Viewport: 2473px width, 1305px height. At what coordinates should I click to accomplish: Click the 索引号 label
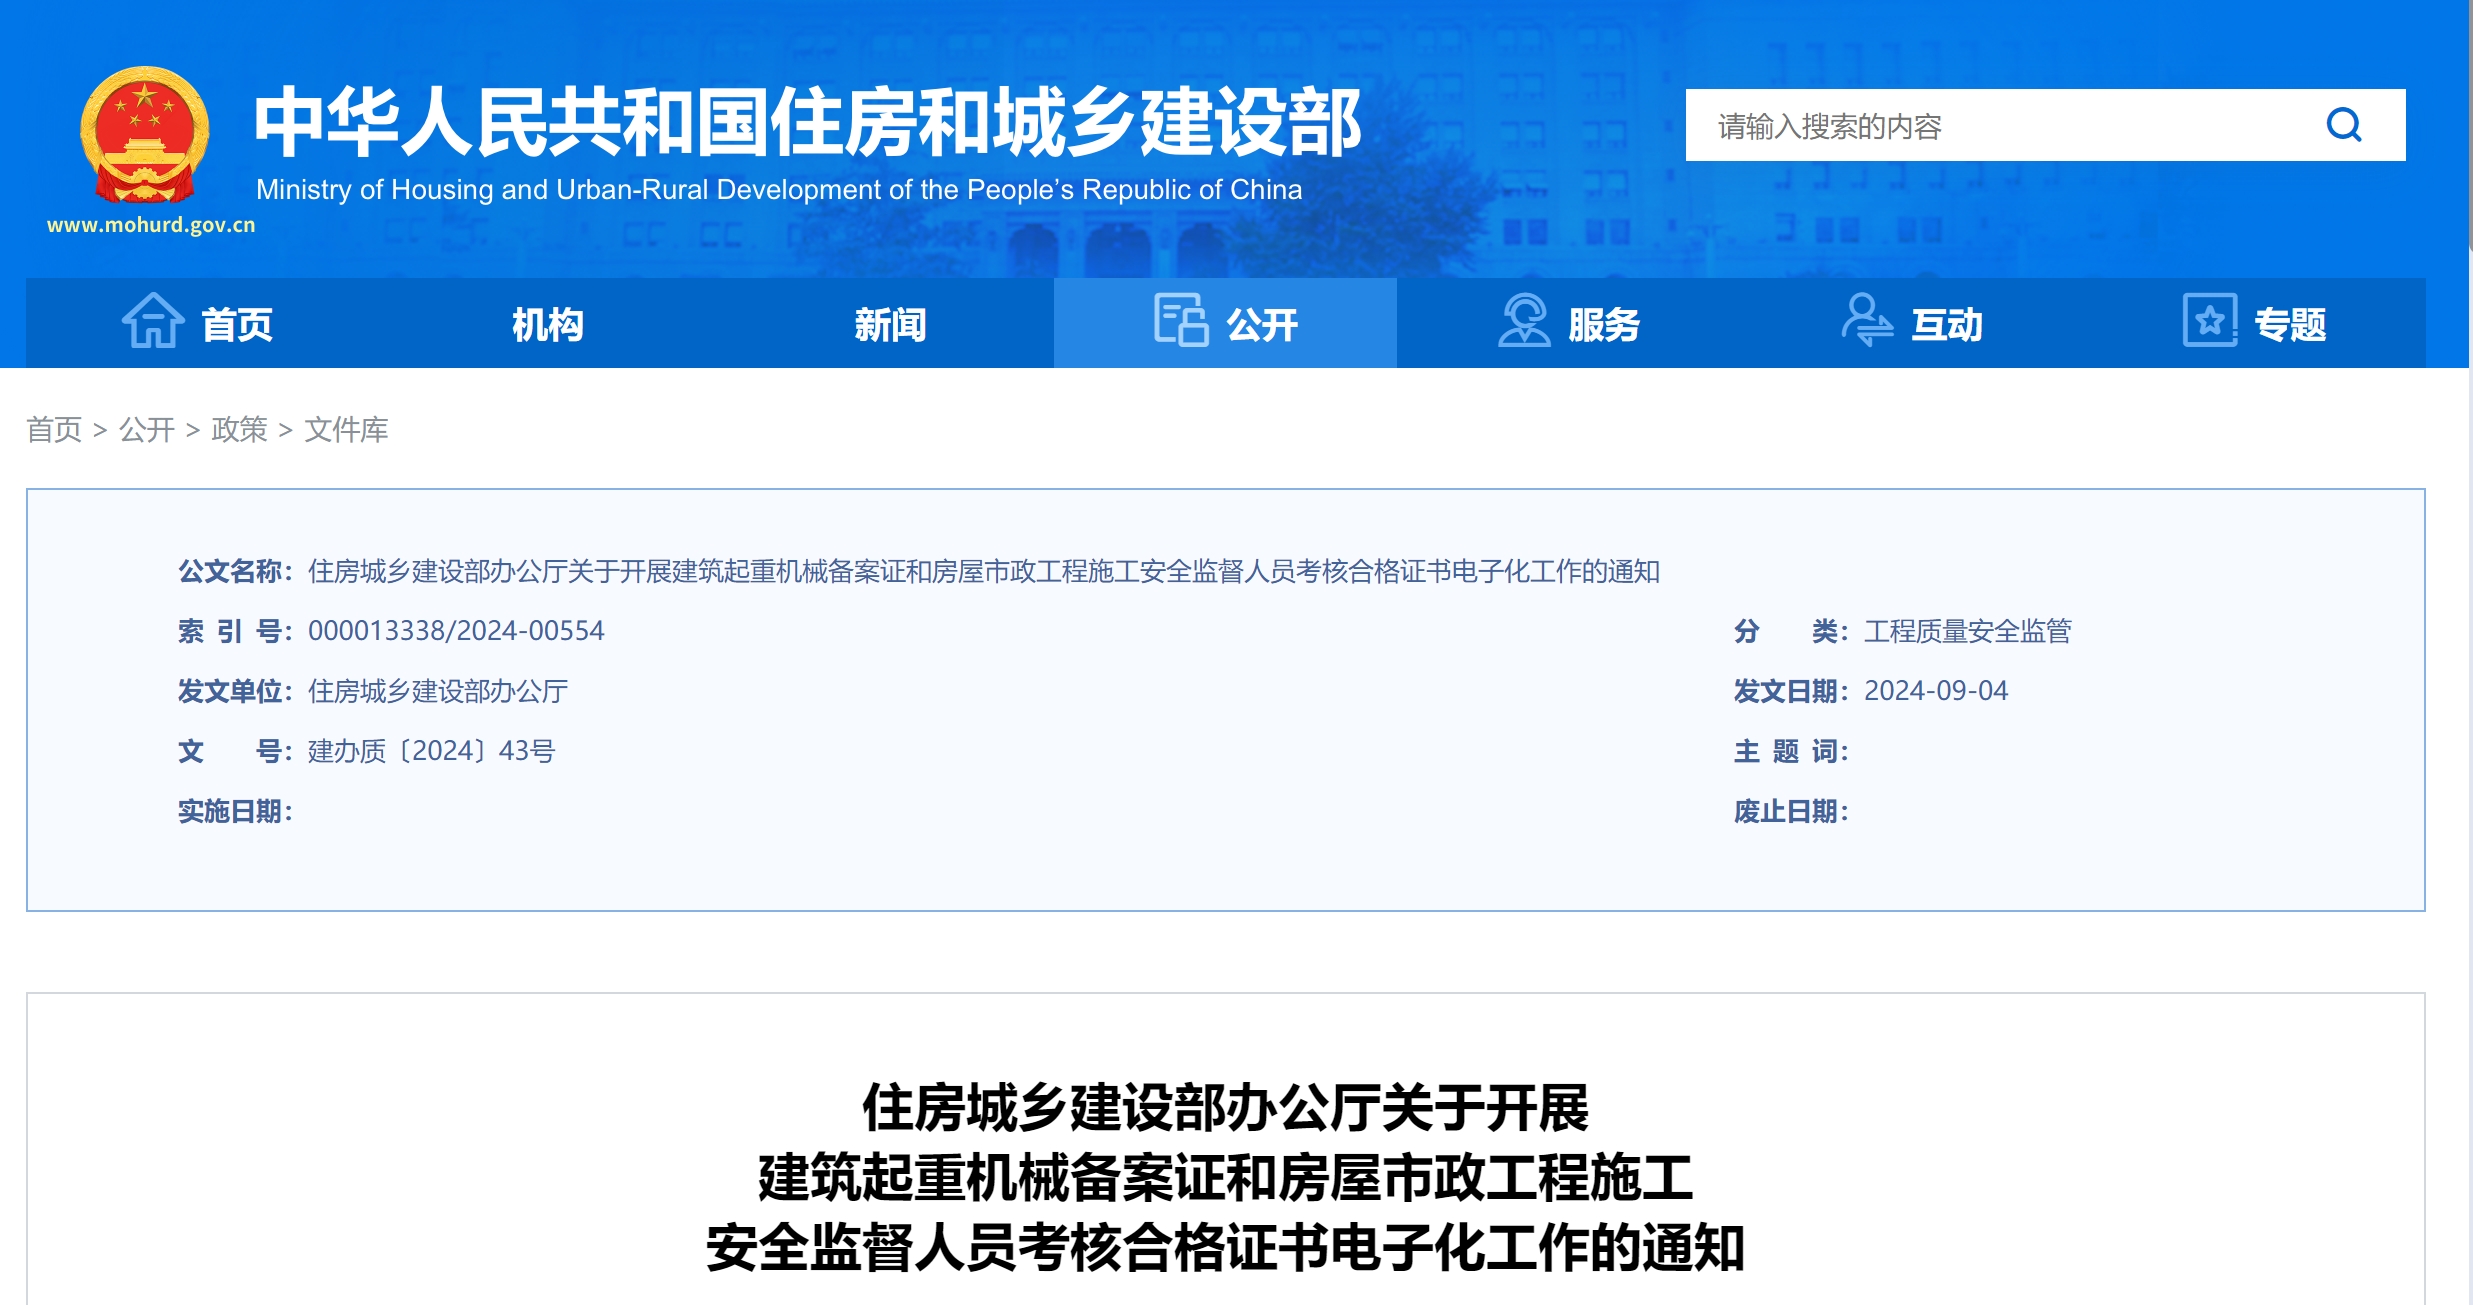(235, 631)
